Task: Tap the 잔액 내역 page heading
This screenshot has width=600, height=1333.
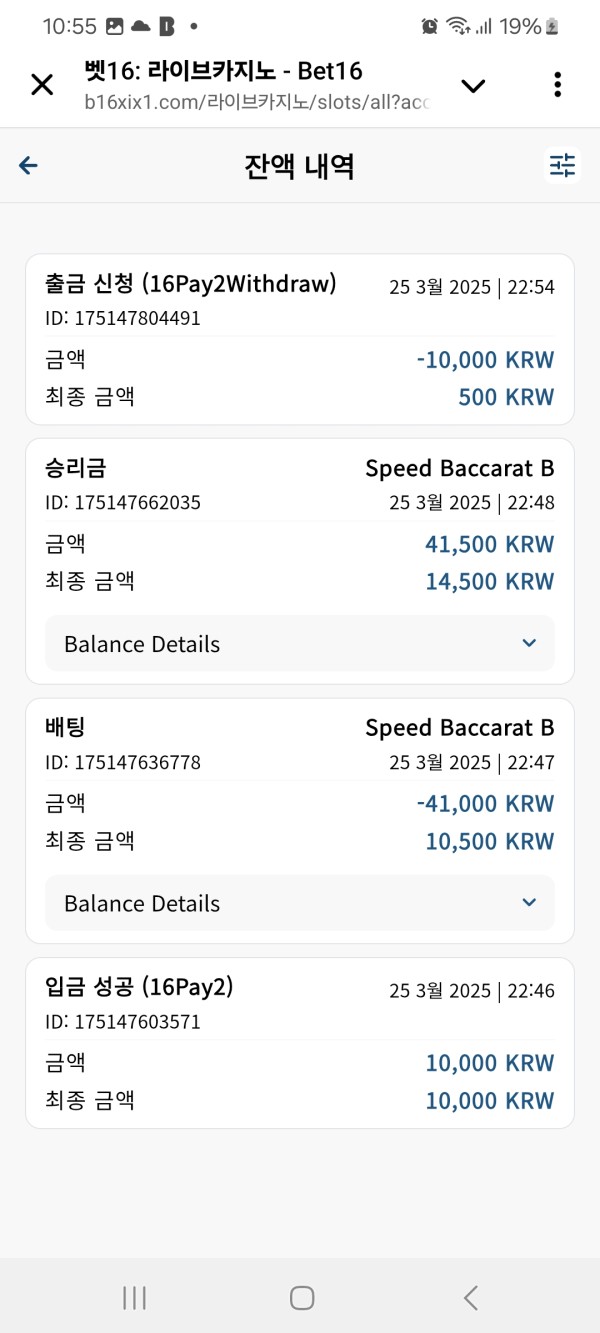Action: click(299, 166)
